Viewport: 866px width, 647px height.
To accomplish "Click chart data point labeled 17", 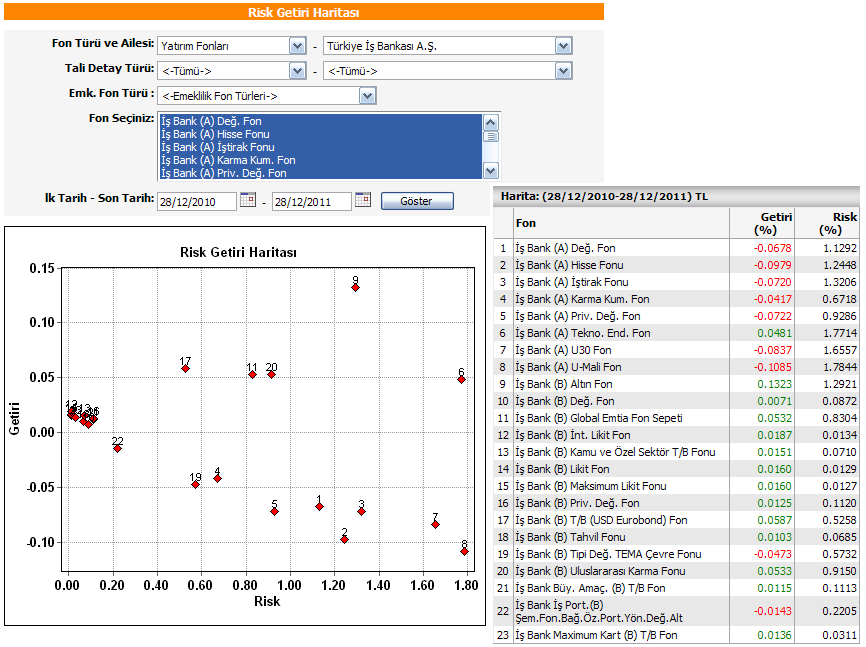I will pos(186,369).
